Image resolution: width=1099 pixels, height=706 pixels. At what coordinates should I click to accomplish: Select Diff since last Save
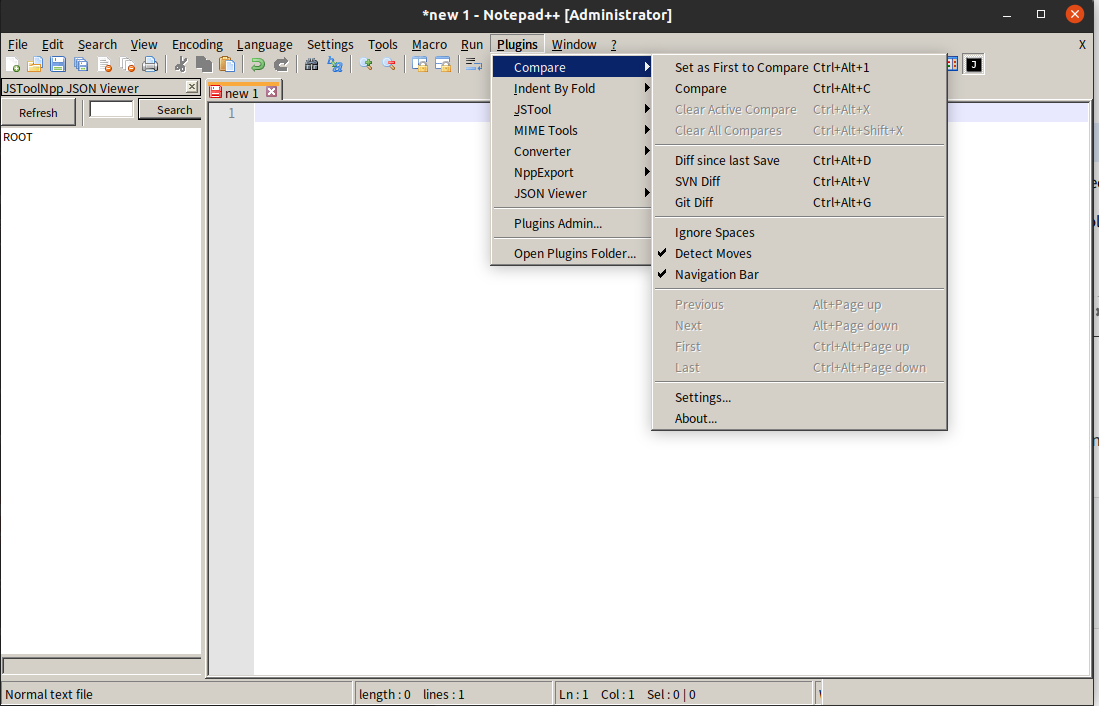tap(799, 161)
